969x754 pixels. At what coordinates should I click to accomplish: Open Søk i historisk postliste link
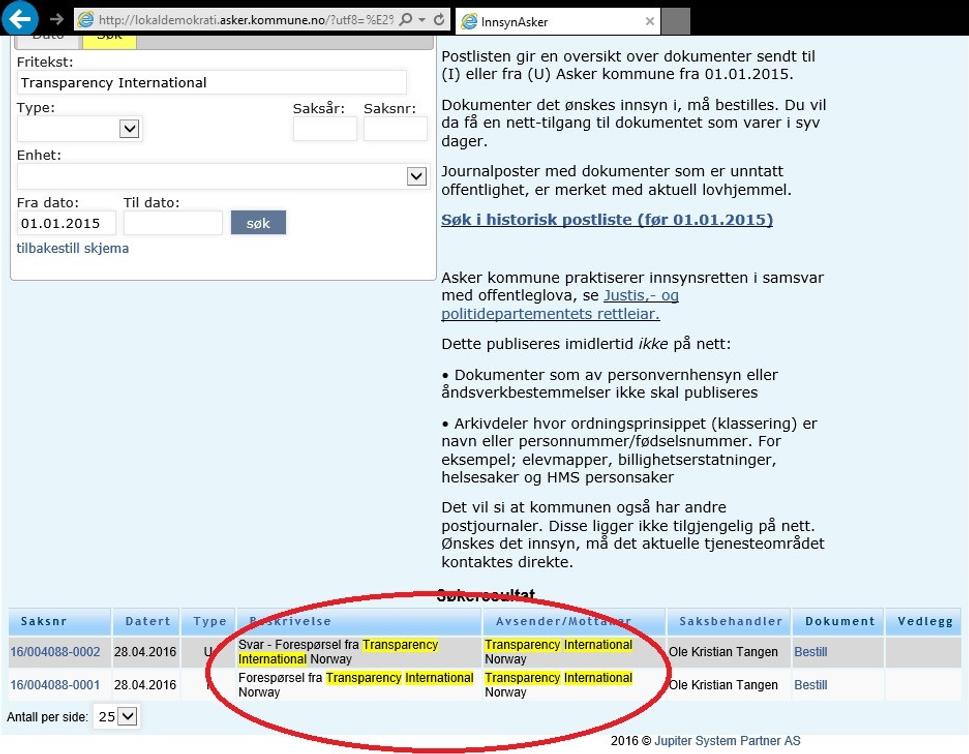tap(607, 219)
